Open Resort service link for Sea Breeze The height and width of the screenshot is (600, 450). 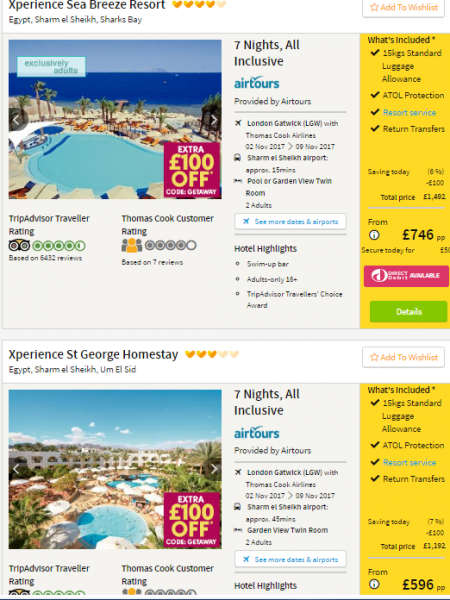point(409,112)
